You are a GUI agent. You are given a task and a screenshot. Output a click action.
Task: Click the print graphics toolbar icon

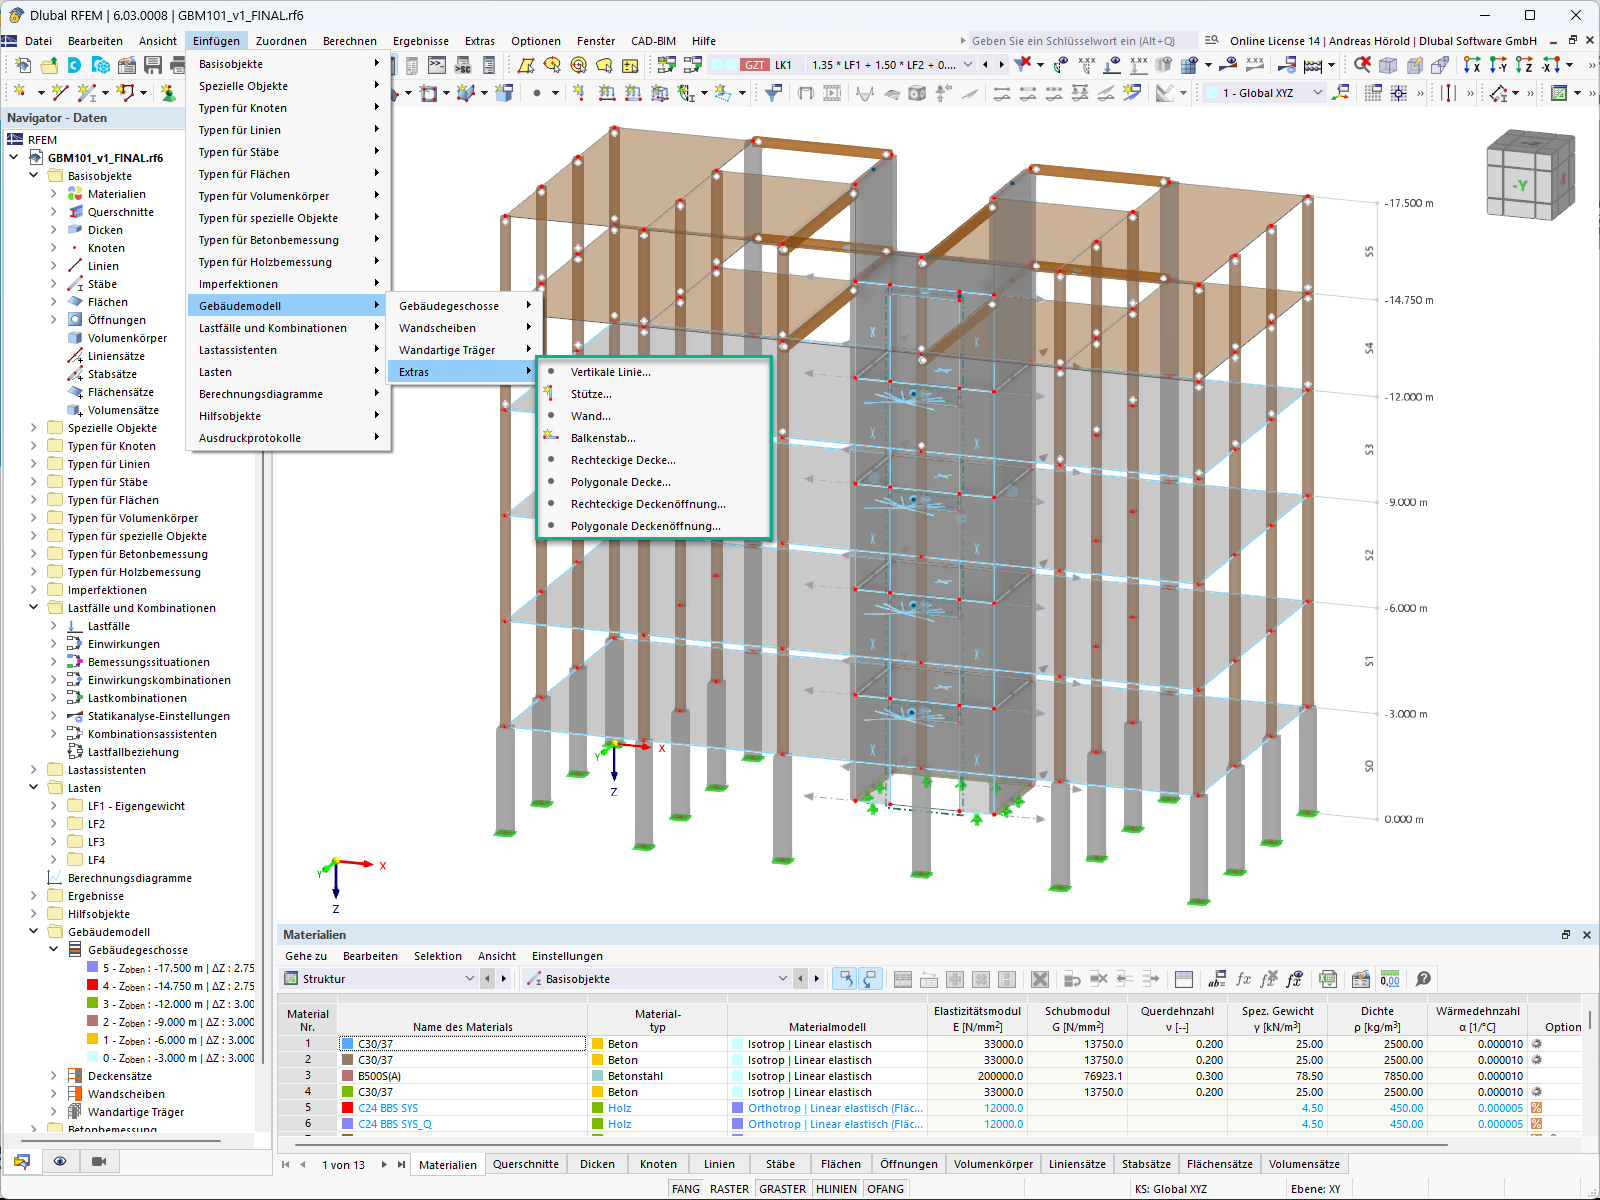[178, 65]
